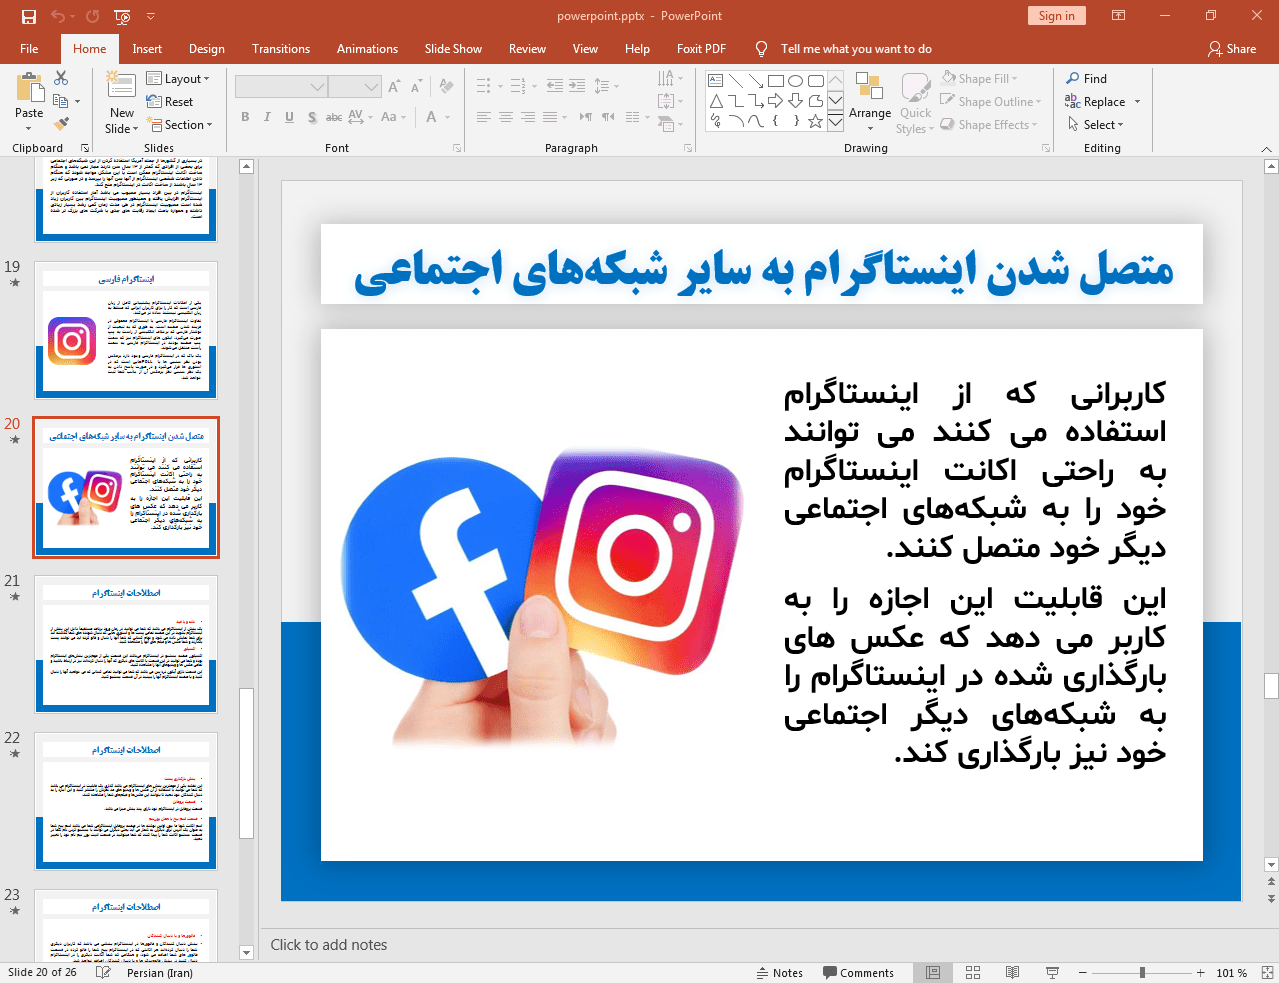Click the Undo arrow in quick access toolbar

[58, 16]
